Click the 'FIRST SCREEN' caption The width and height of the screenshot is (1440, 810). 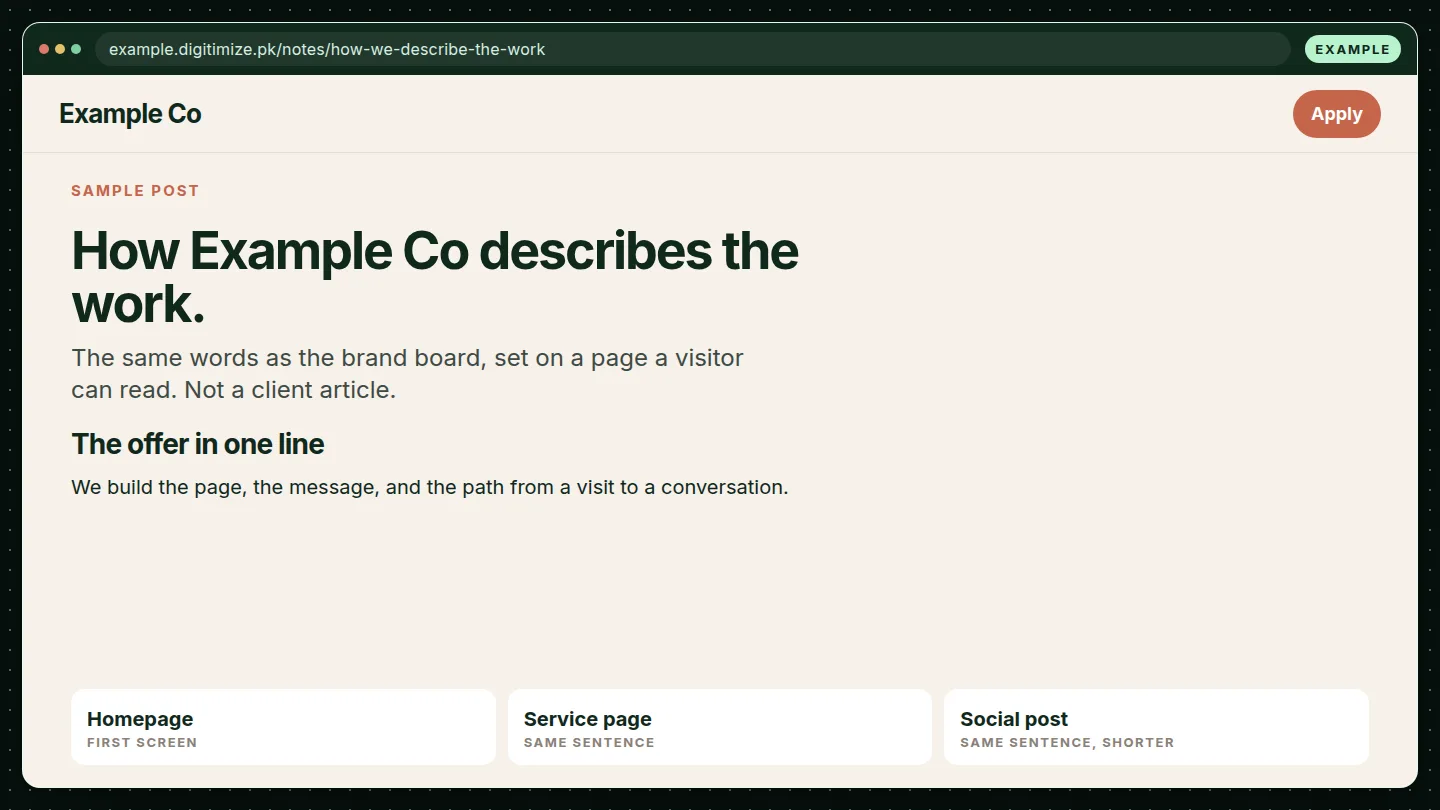tap(142, 743)
